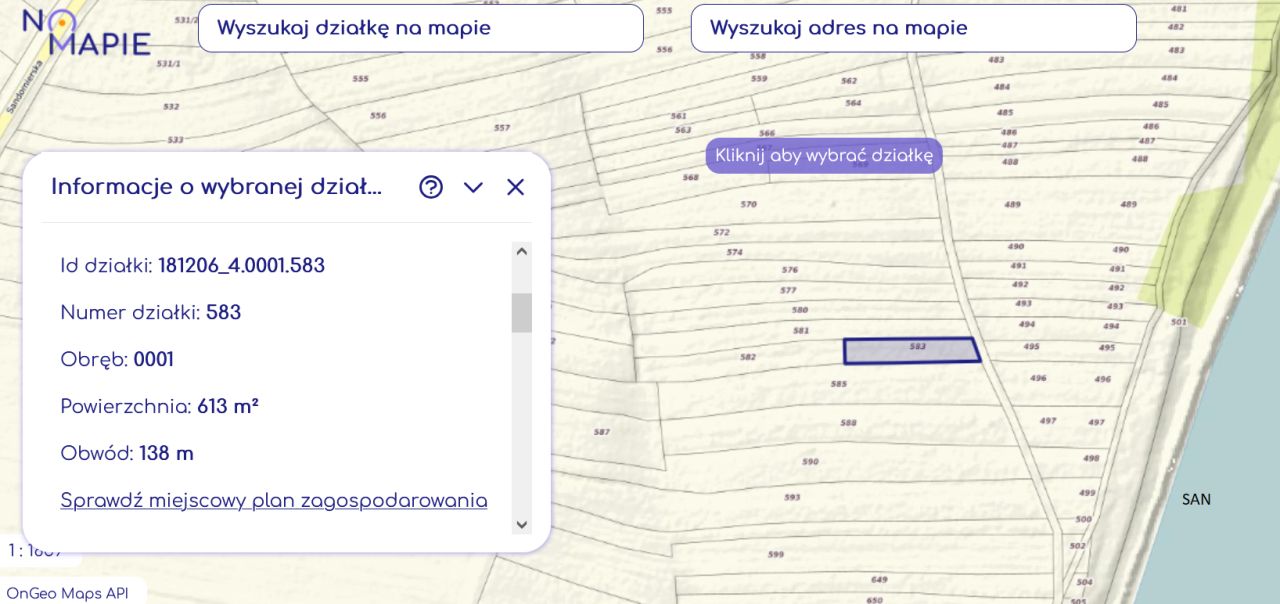Screen dimensions: 1280x604
Task: Click the 'OnGeo Maps API' attribution label
Action: click(67, 593)
